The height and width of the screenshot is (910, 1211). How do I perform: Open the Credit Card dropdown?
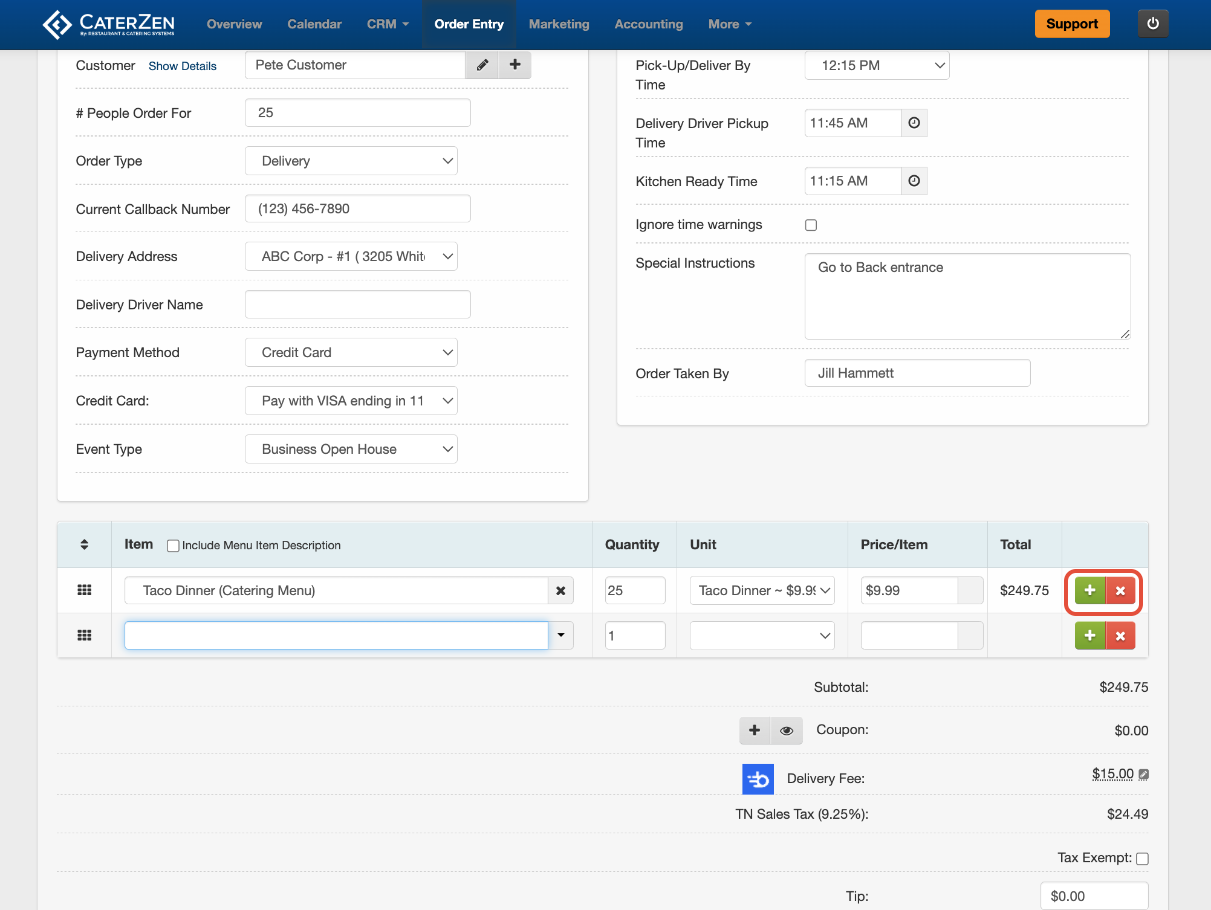[351, 401]
